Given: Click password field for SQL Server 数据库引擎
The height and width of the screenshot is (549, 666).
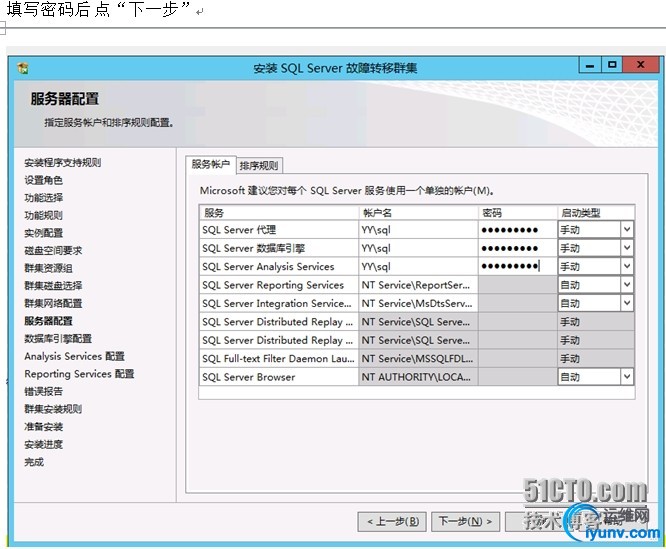Looking at the screenshot, I should tap(517, 248).
